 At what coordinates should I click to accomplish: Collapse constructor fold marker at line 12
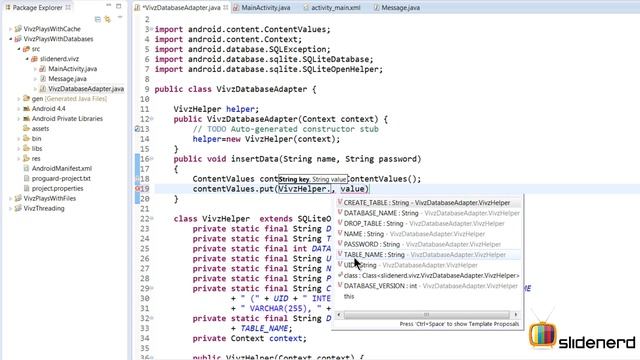tap(151, 119)
